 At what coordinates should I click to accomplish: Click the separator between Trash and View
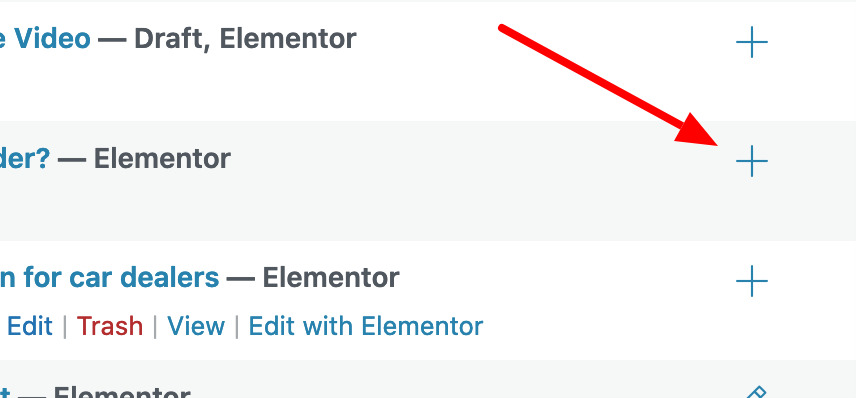(155, 326)
